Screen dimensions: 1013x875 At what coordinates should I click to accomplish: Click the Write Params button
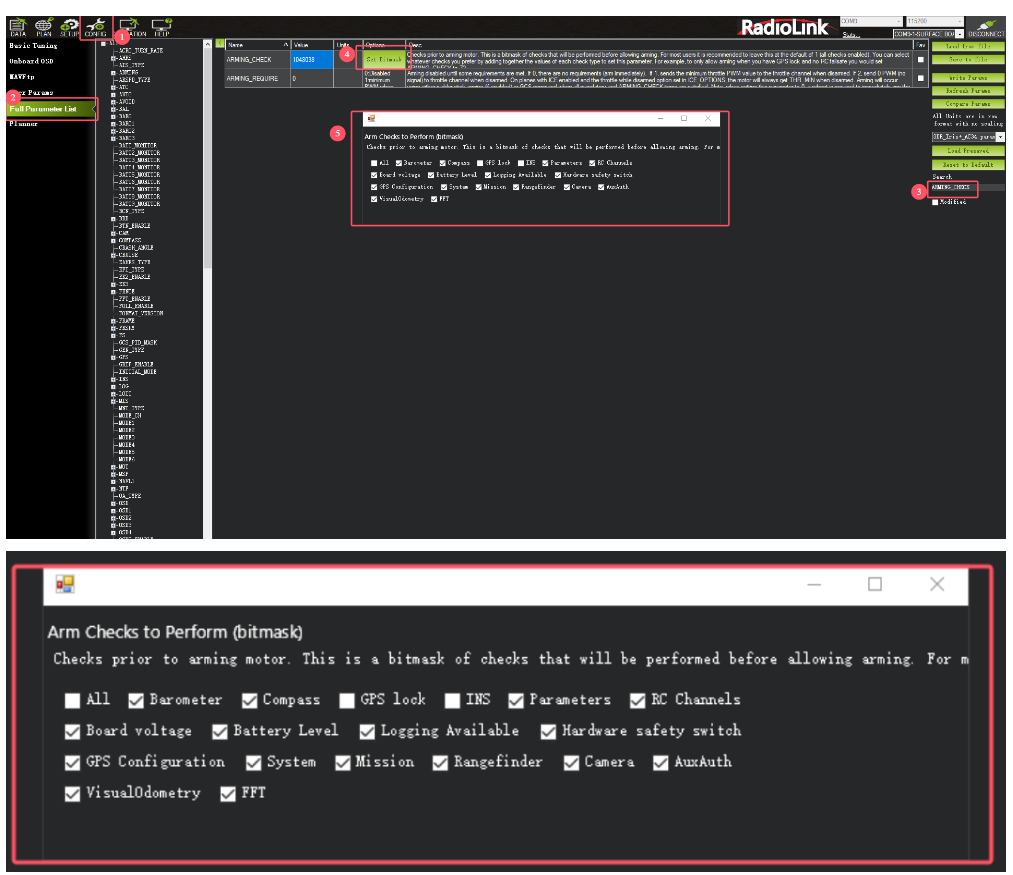(x=967, y=77)
